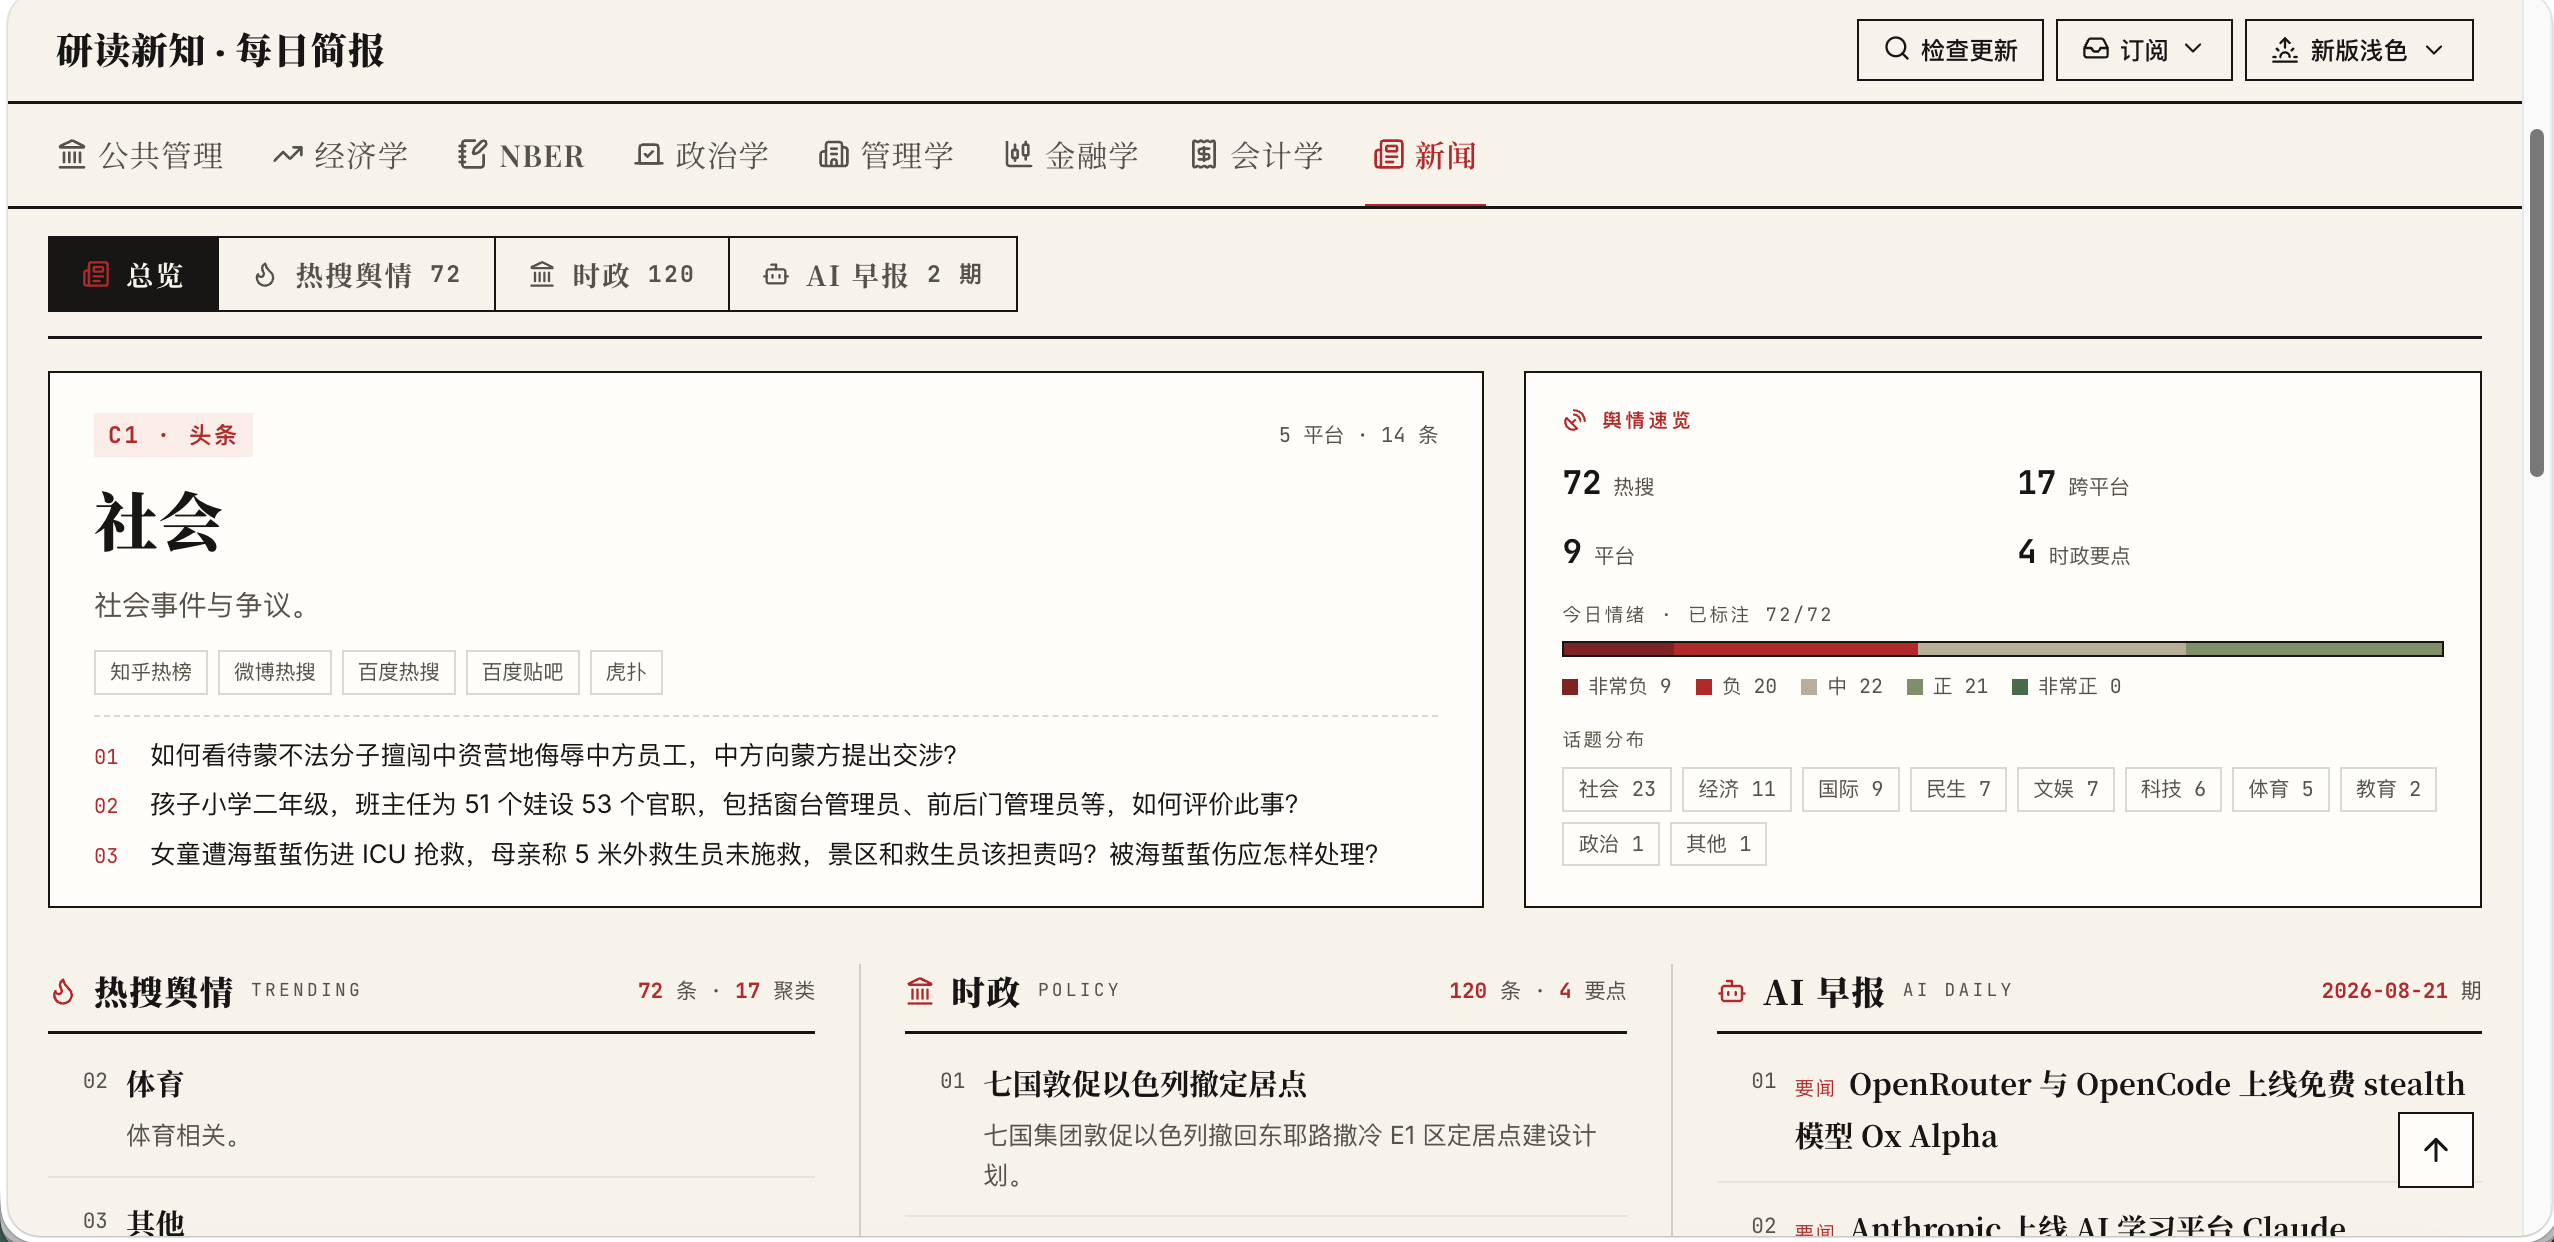Click the 非常负 dark red legend swatch
Image resolution: width=2554 pixels, height=1242 pixels.
click(1570, 687)
